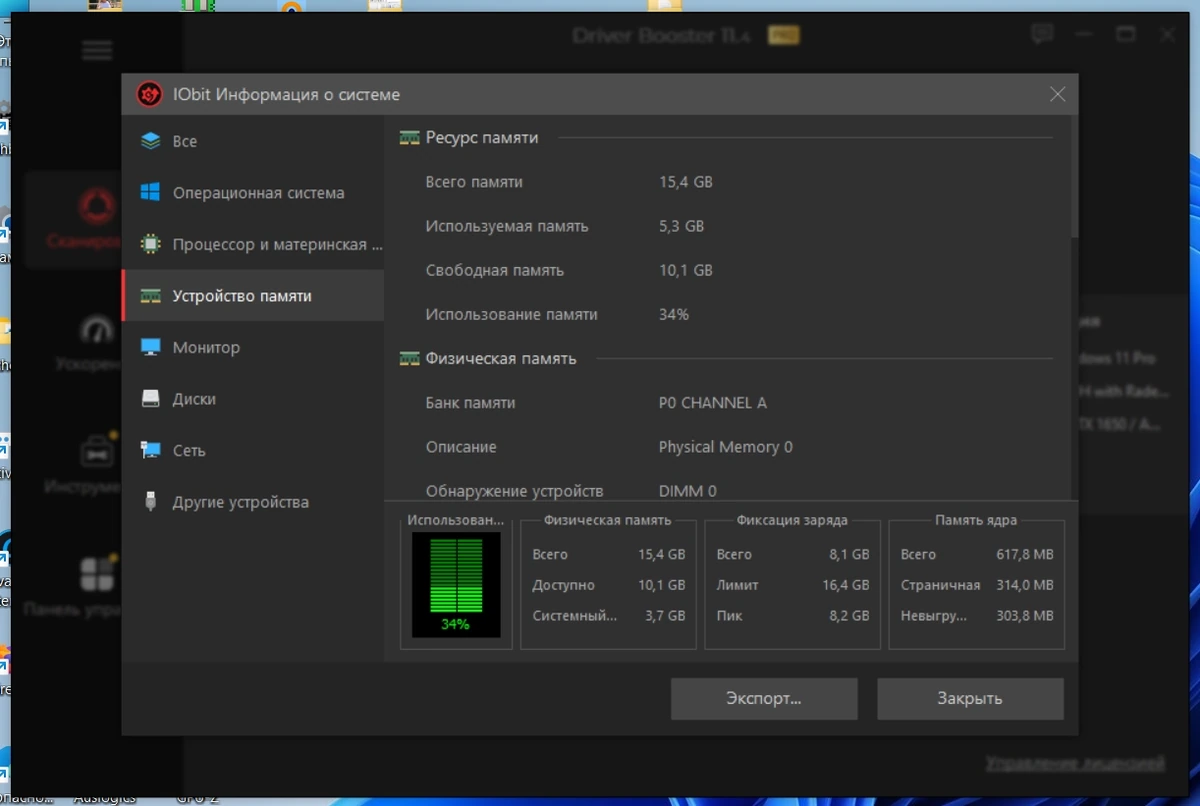
Task: Click the details panel scrollbar
Action: [x=1074, y=178]
